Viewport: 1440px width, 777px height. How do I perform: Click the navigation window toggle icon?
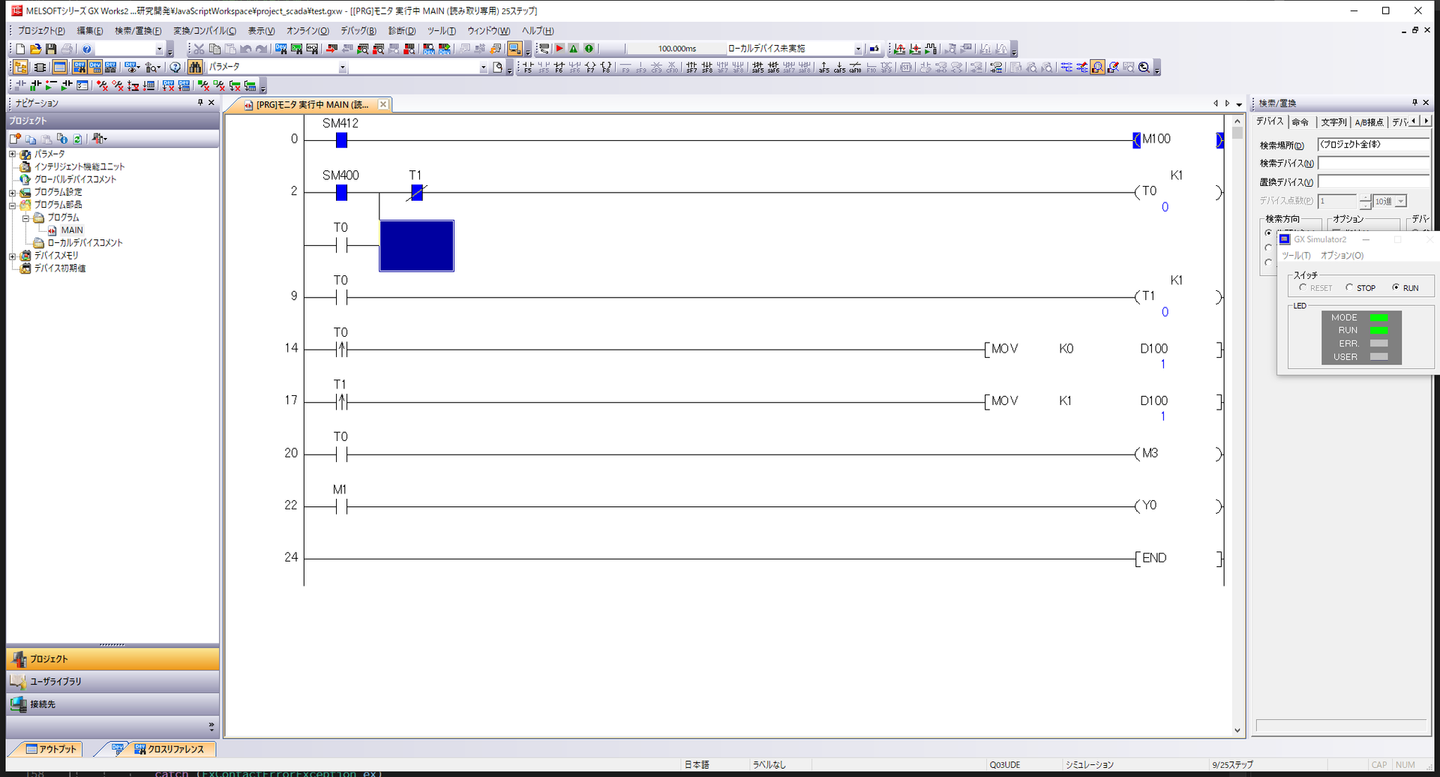pyautogui.click(x=21, y=67)
